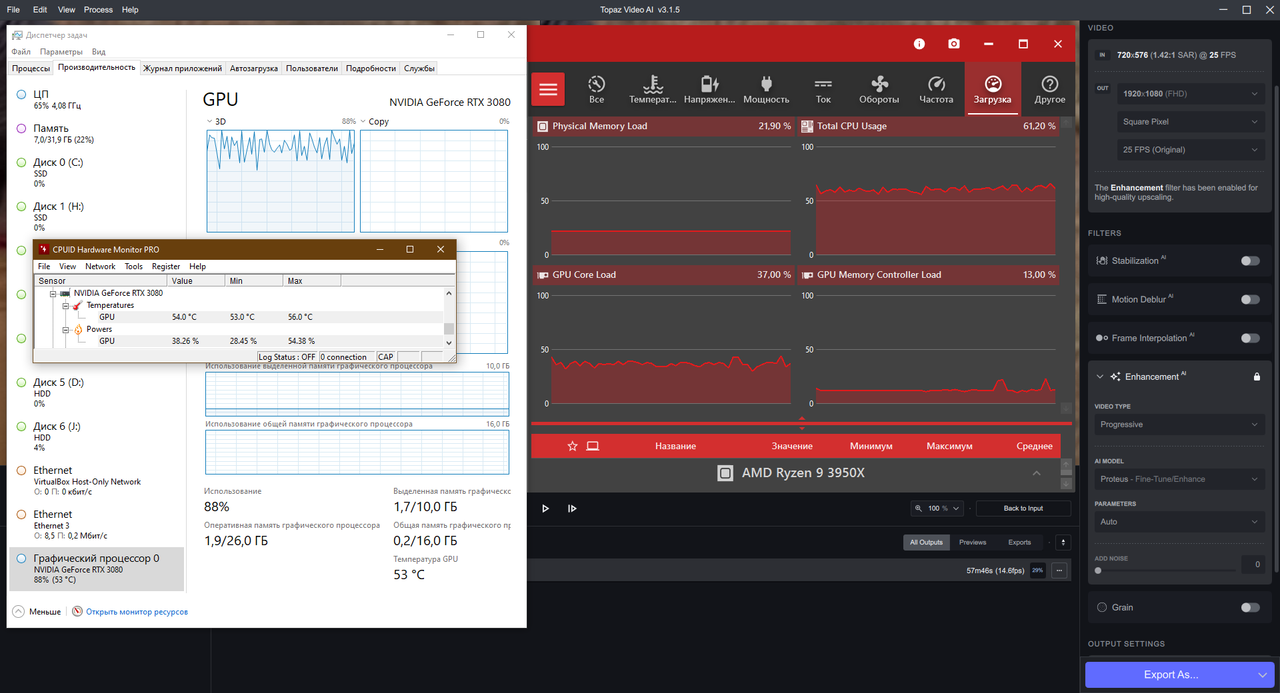Switch to the Автозагрузка tab

[x=254, y=68]
